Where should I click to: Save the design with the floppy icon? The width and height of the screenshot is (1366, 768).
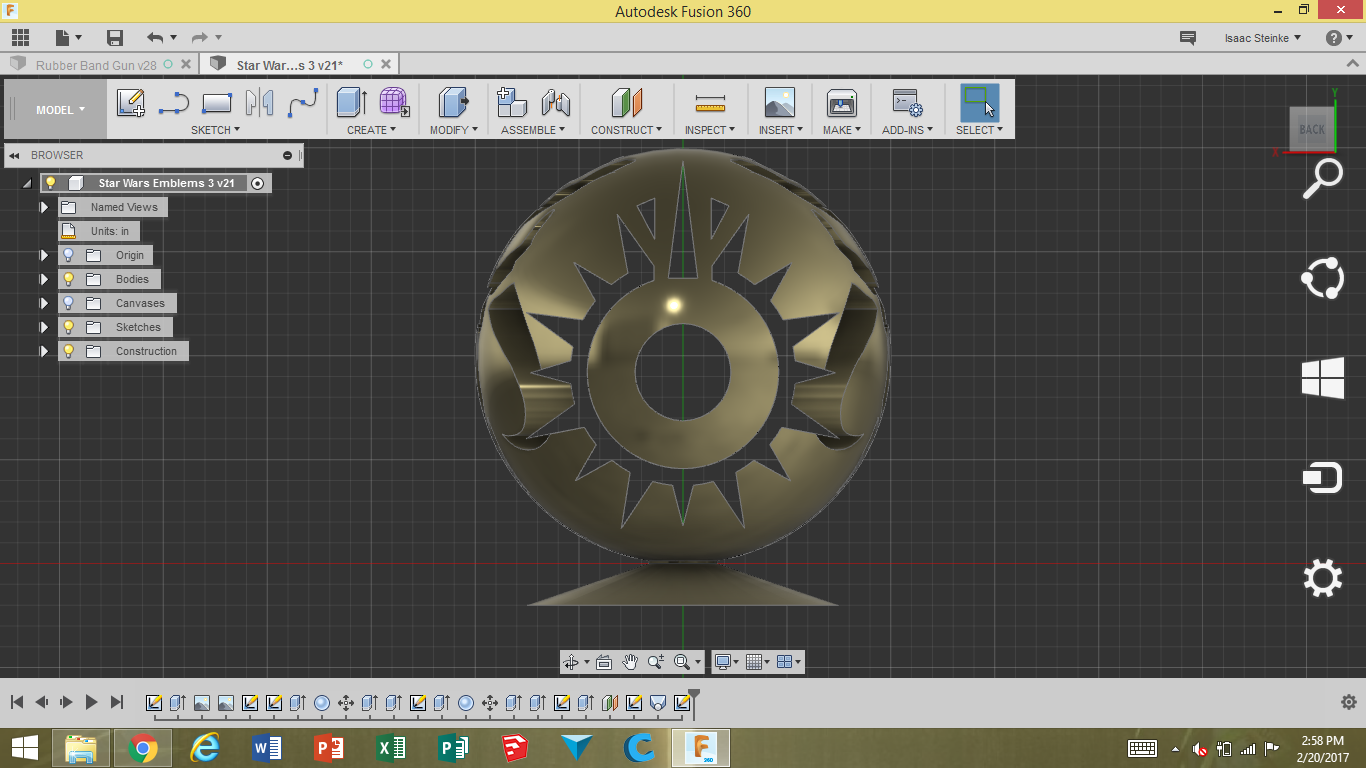click(x=115, y=38)
